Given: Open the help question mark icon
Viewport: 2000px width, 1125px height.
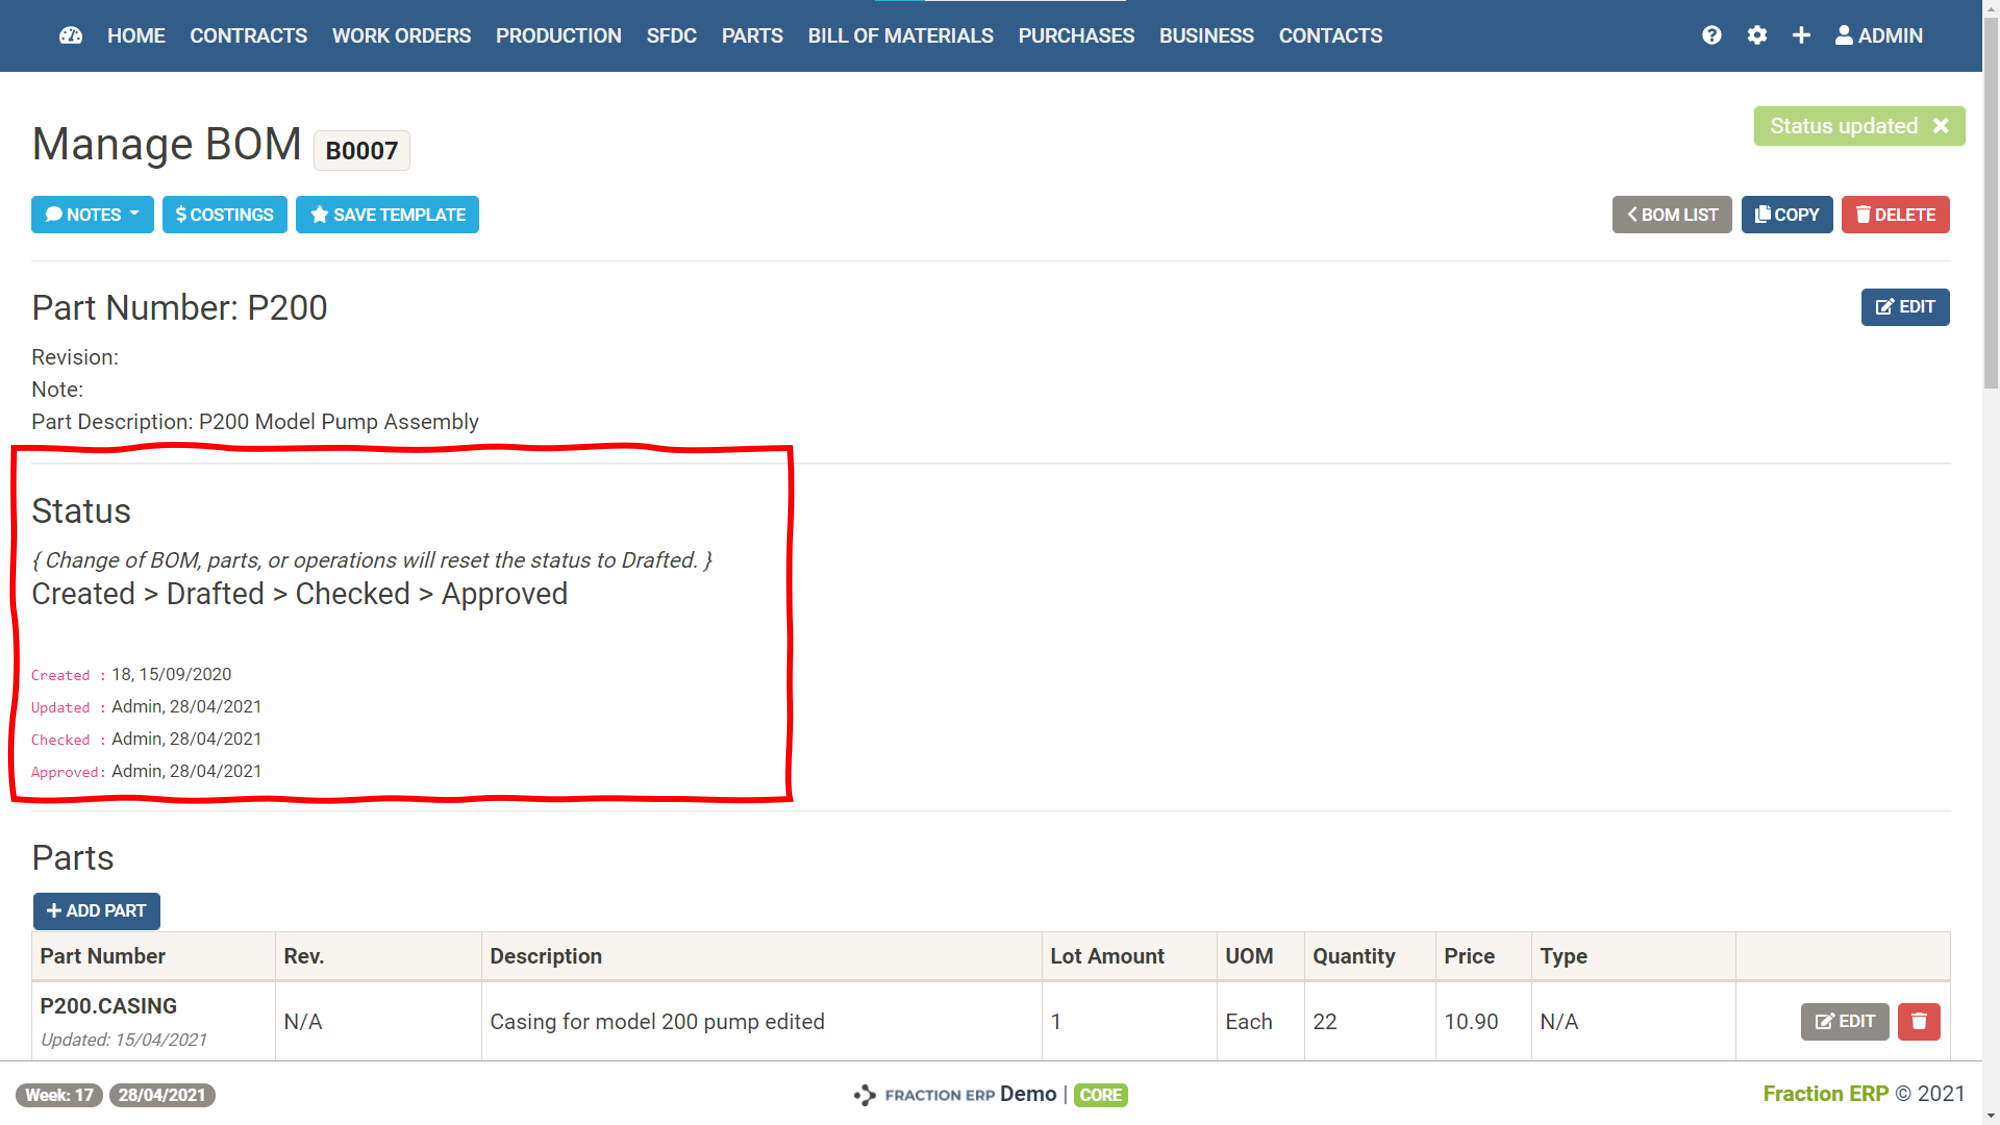Looking at the screenshot, I should click(1711, 36).
